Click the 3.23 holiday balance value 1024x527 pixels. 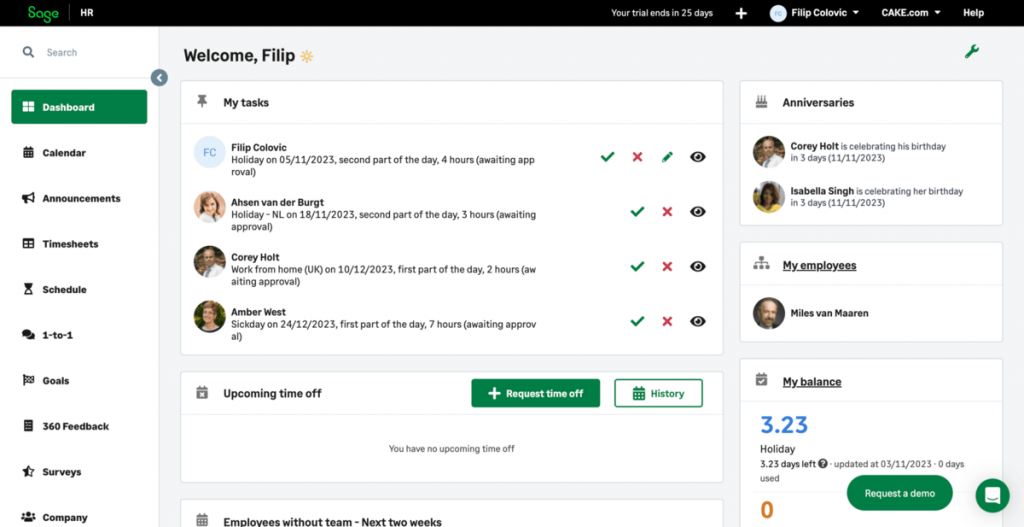coord(784,425)
